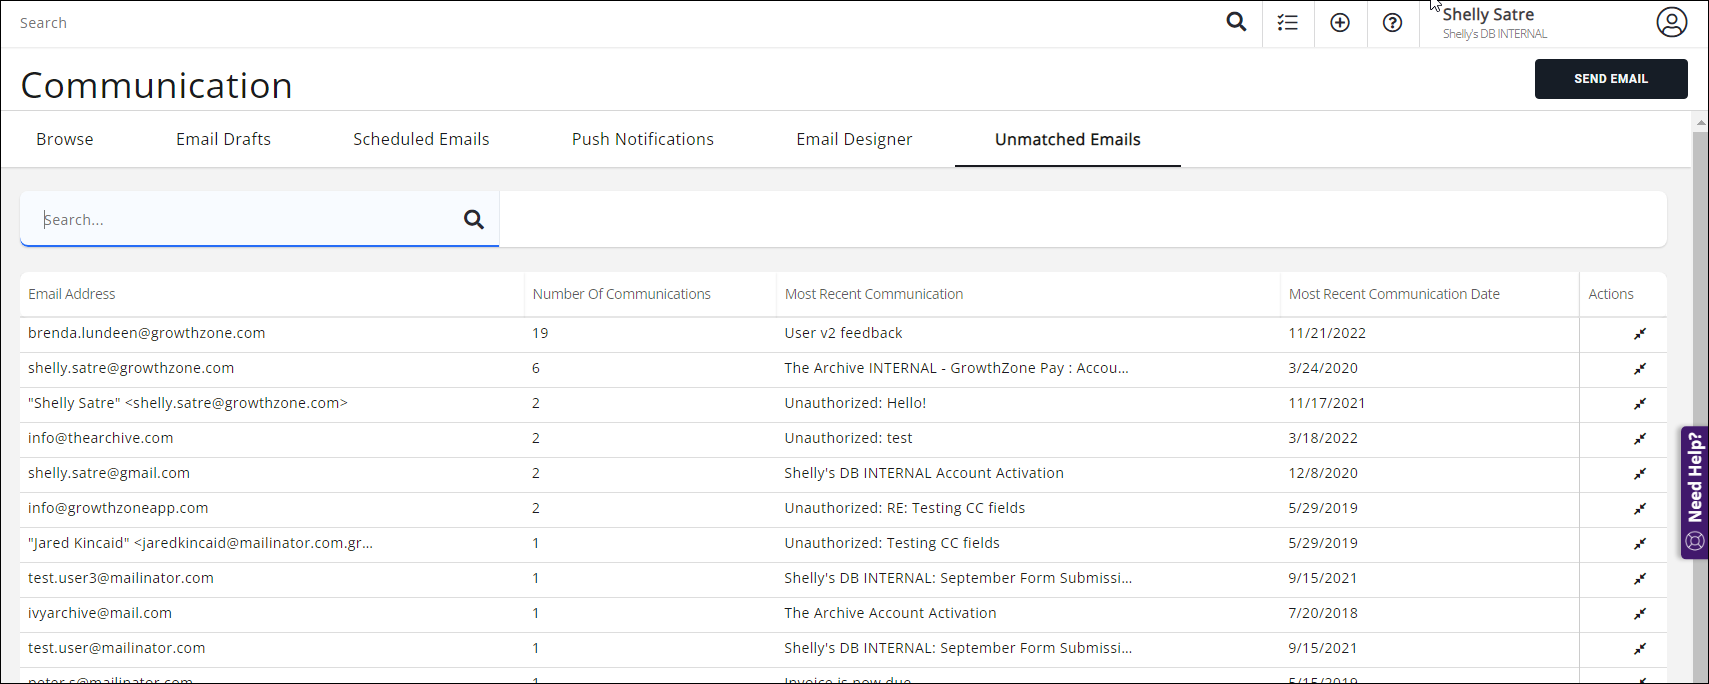The image size is (1709, 684).
Task: Click action icon for info@thearchive.com row
Action: pyautogui.click(x=1640, y=439)
